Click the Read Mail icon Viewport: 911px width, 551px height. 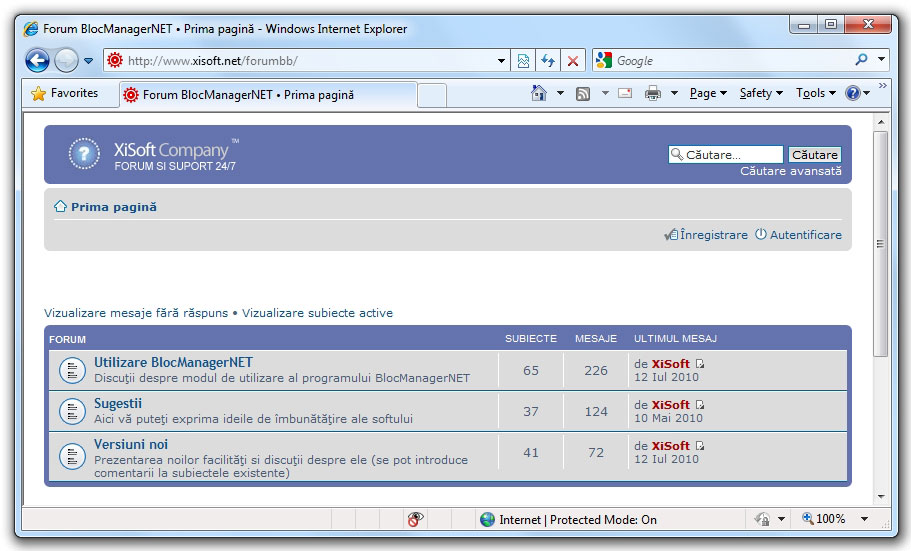[625, 93]
